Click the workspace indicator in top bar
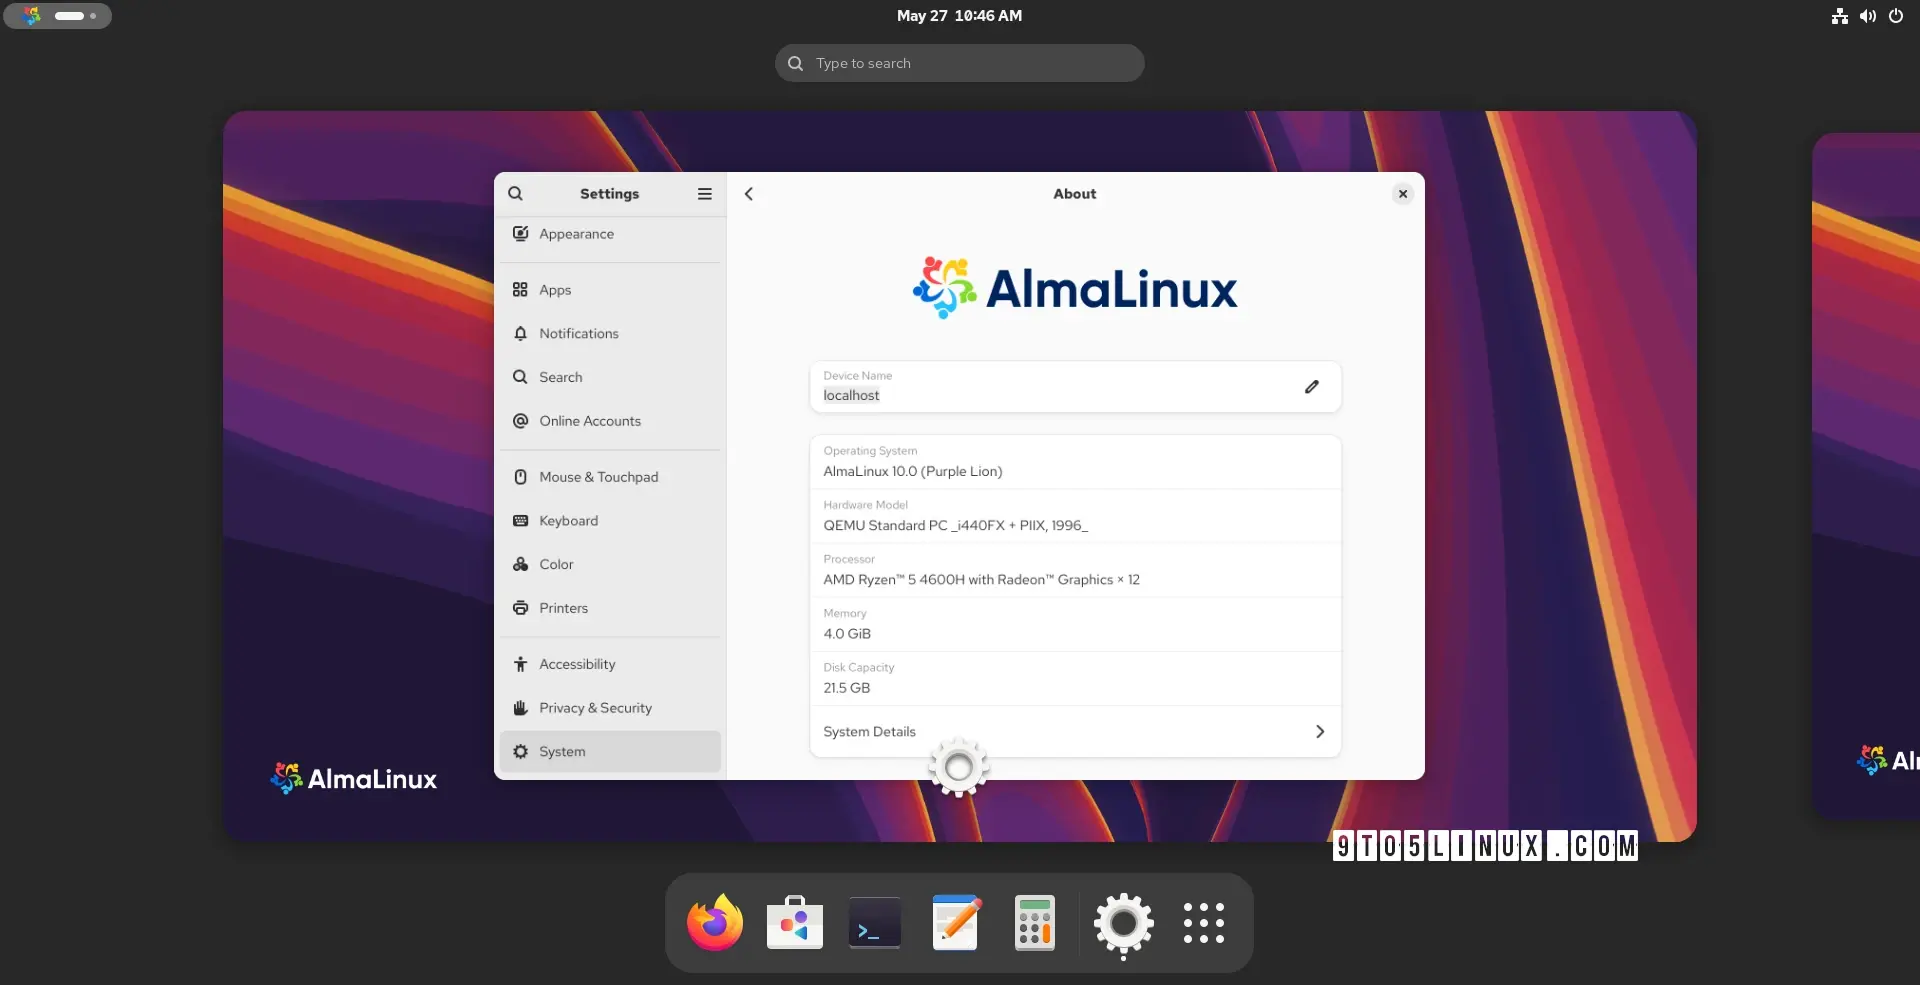Screen dimensions: 1920x985 click(57, 16)
